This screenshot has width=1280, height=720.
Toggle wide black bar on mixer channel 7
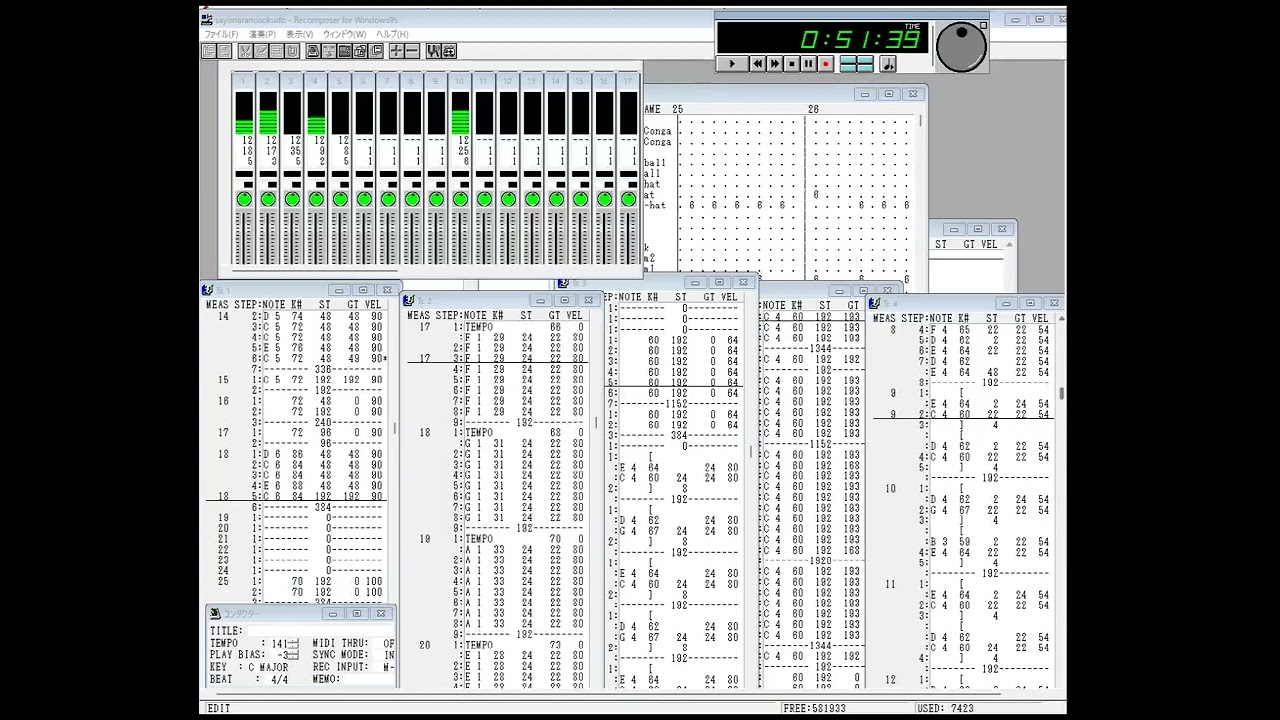coord(389,174)
